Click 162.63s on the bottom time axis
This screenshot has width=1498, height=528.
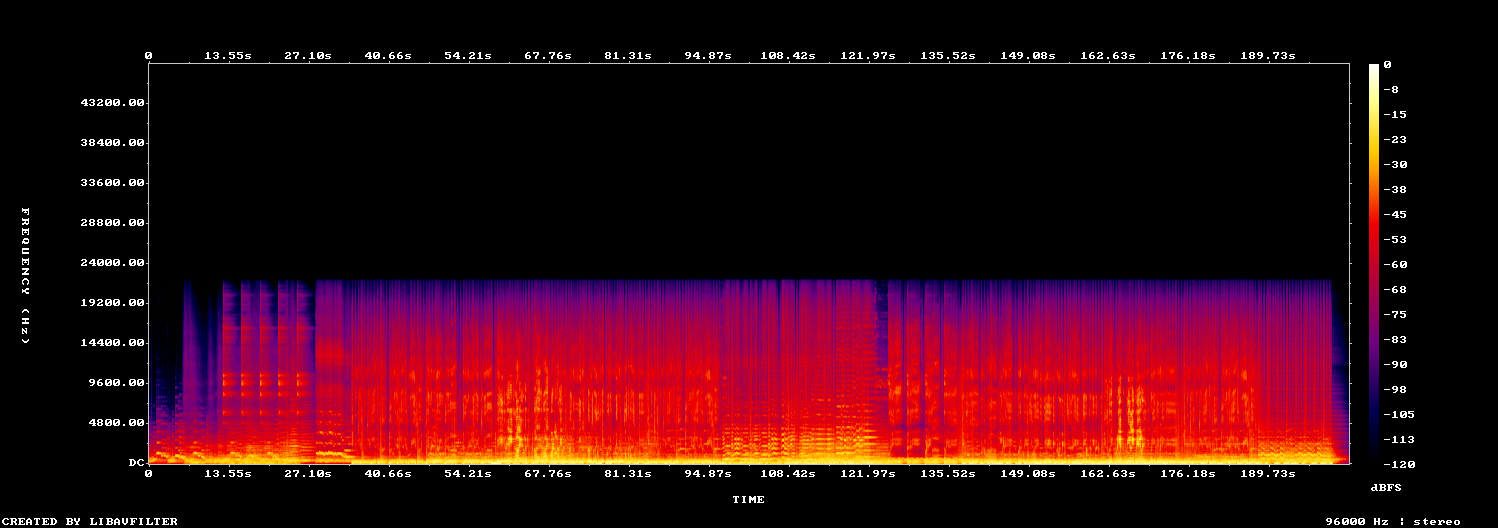point(1108,473)
